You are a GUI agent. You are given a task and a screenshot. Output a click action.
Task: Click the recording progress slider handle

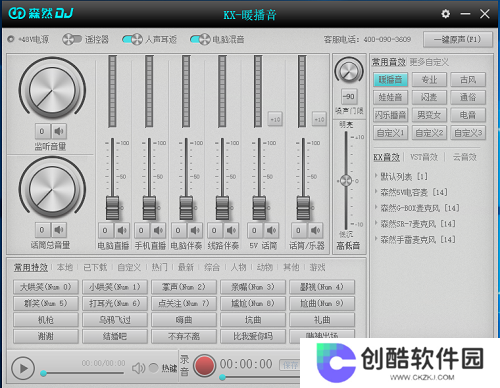pyautogui.click(x=222, y=377)
